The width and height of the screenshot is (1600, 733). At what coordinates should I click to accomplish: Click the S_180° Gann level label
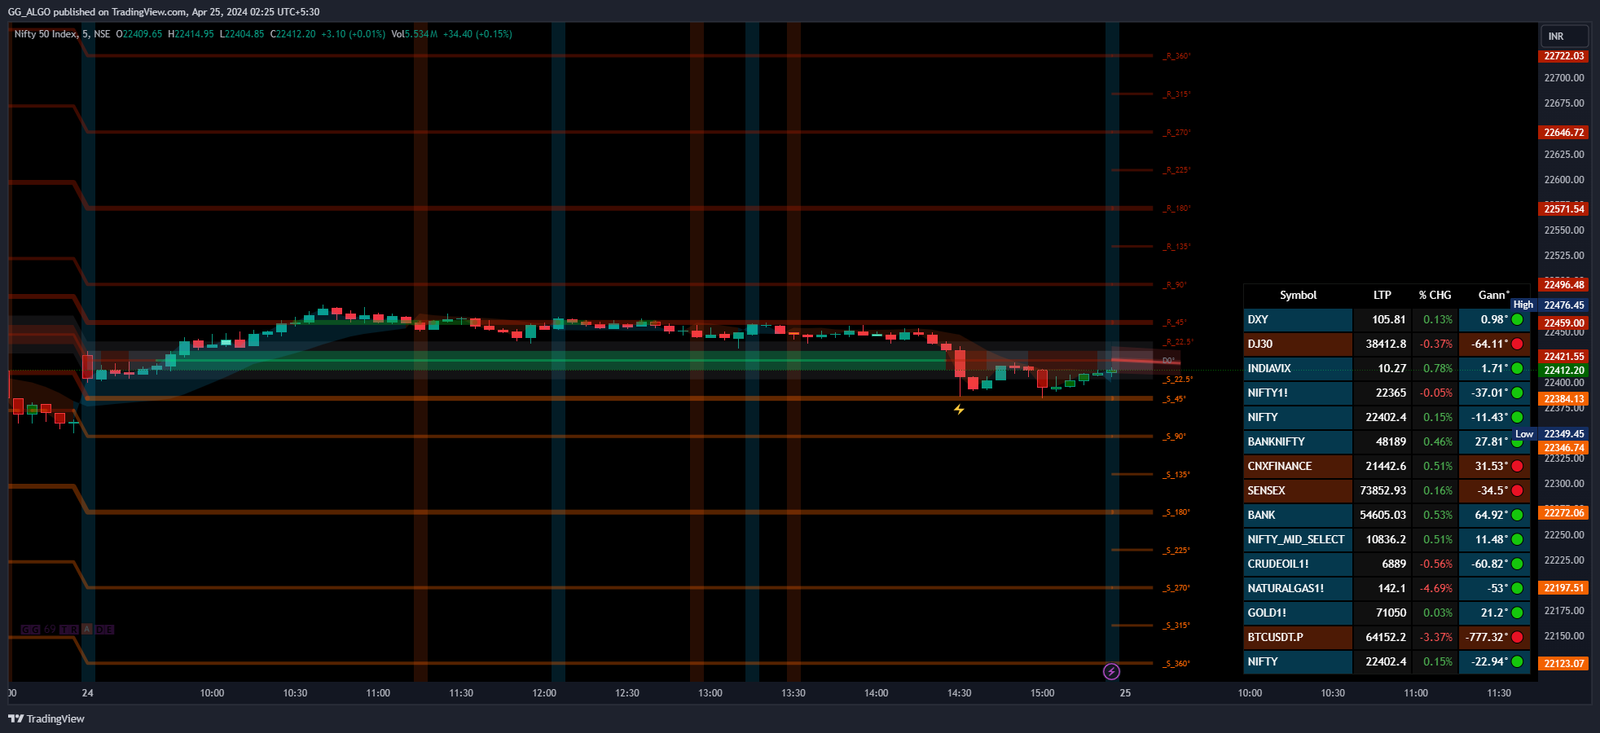point(1177,512)
